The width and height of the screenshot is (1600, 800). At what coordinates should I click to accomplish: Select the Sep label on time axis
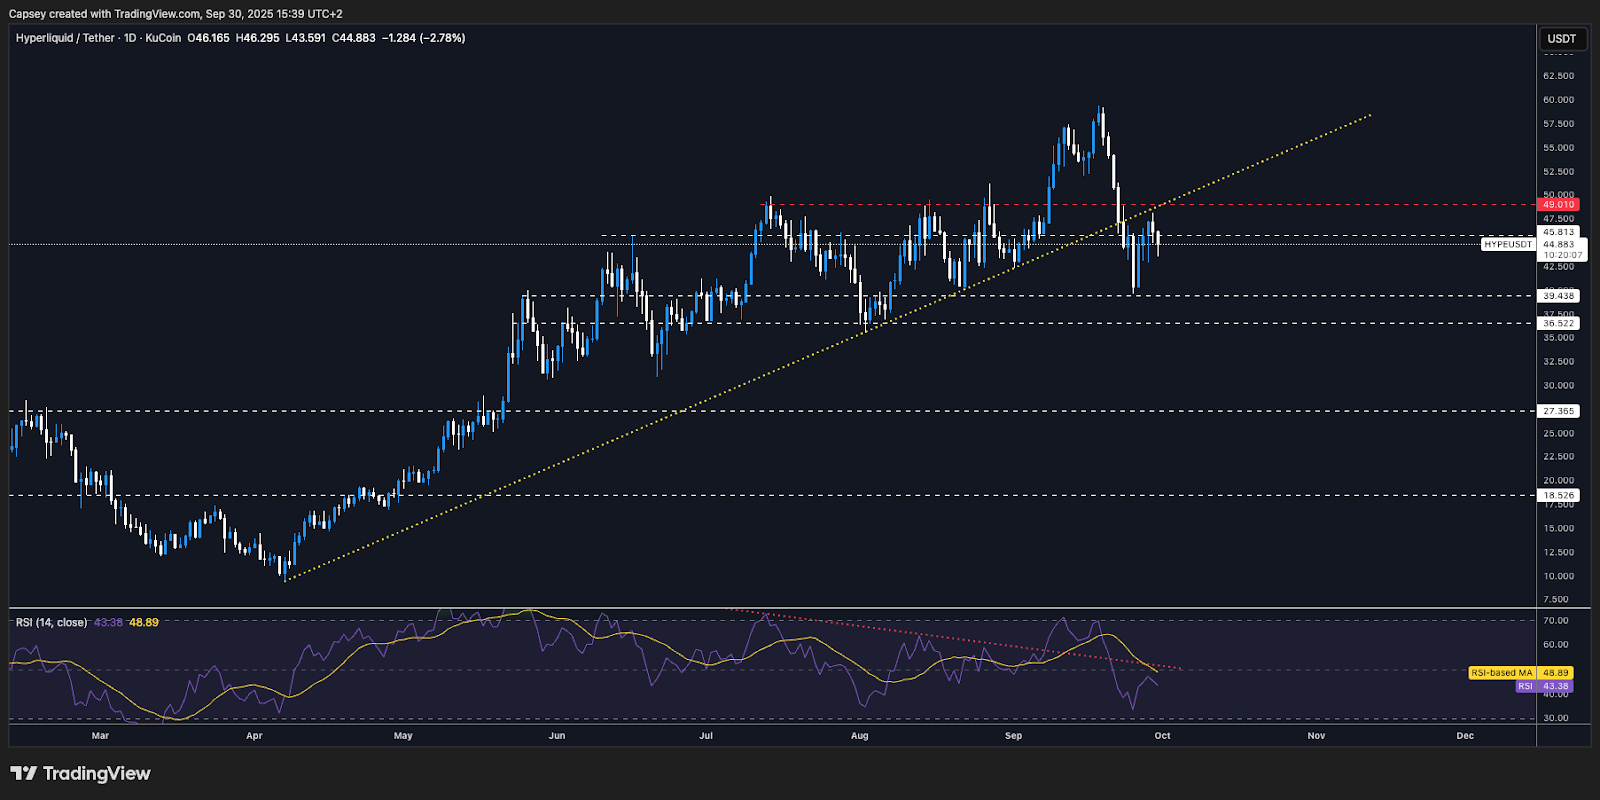click(1013, 735)
